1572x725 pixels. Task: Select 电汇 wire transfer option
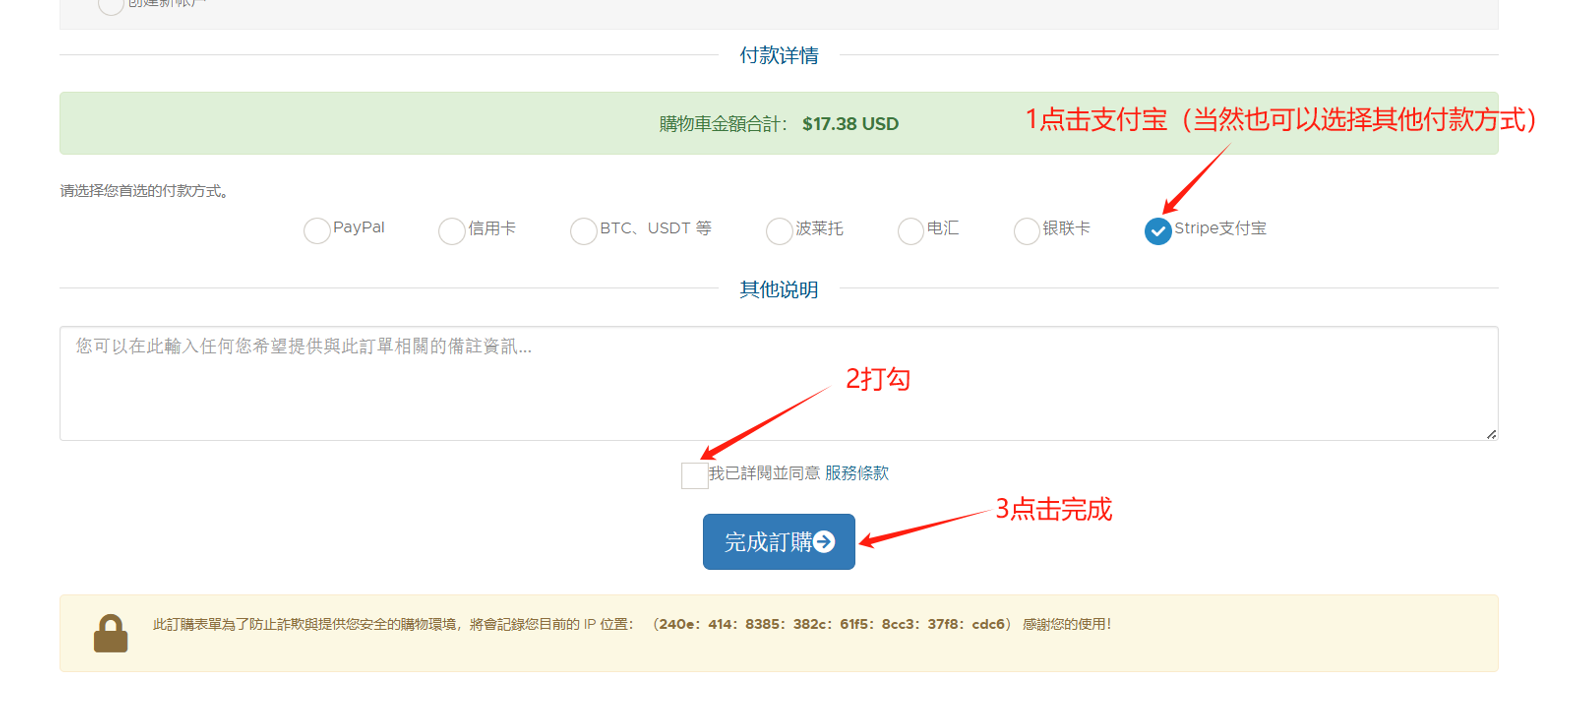tap(911, 231)
